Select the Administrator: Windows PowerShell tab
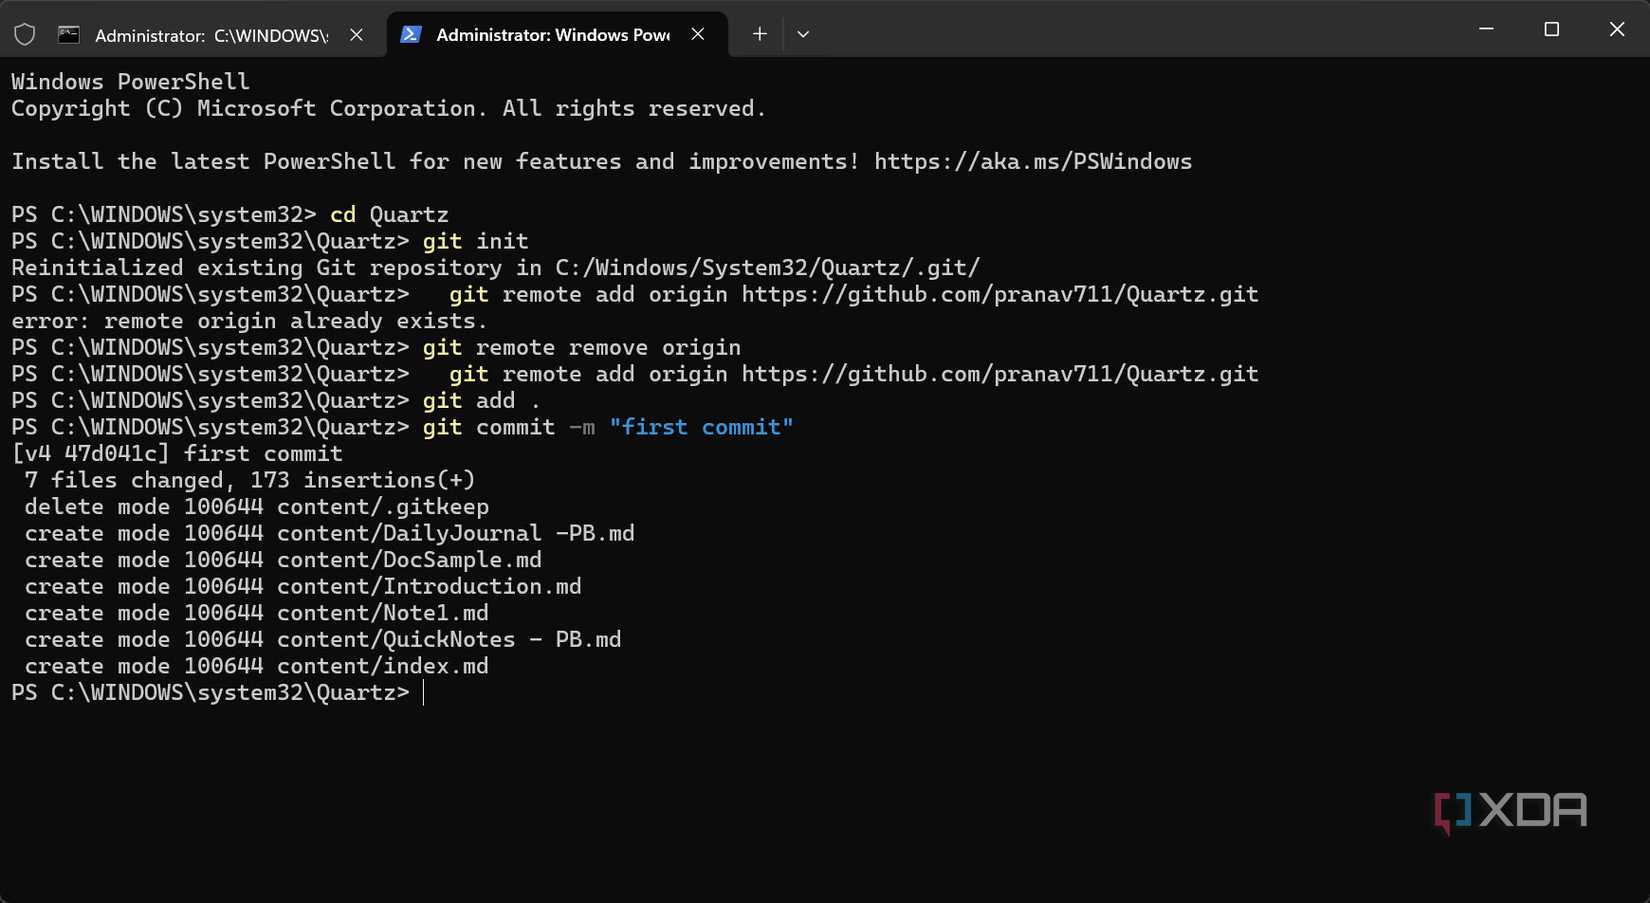Image resolution: width=1650 pixels, height=903 pixels. [x=552, y=35]
